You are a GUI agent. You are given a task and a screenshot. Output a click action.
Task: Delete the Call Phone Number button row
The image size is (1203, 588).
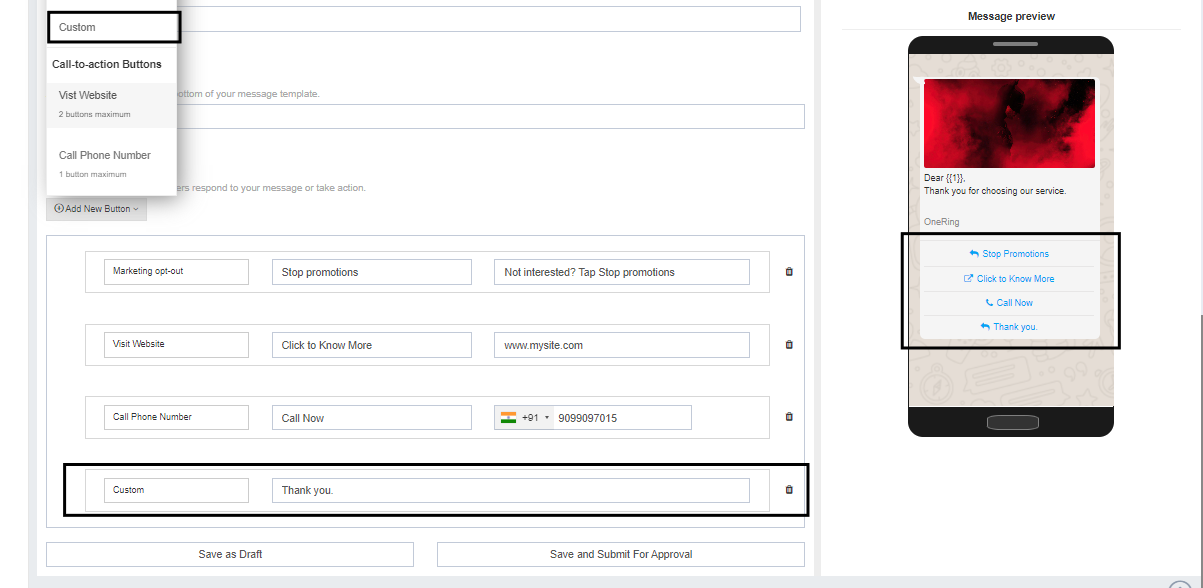[x=789, y=417]
